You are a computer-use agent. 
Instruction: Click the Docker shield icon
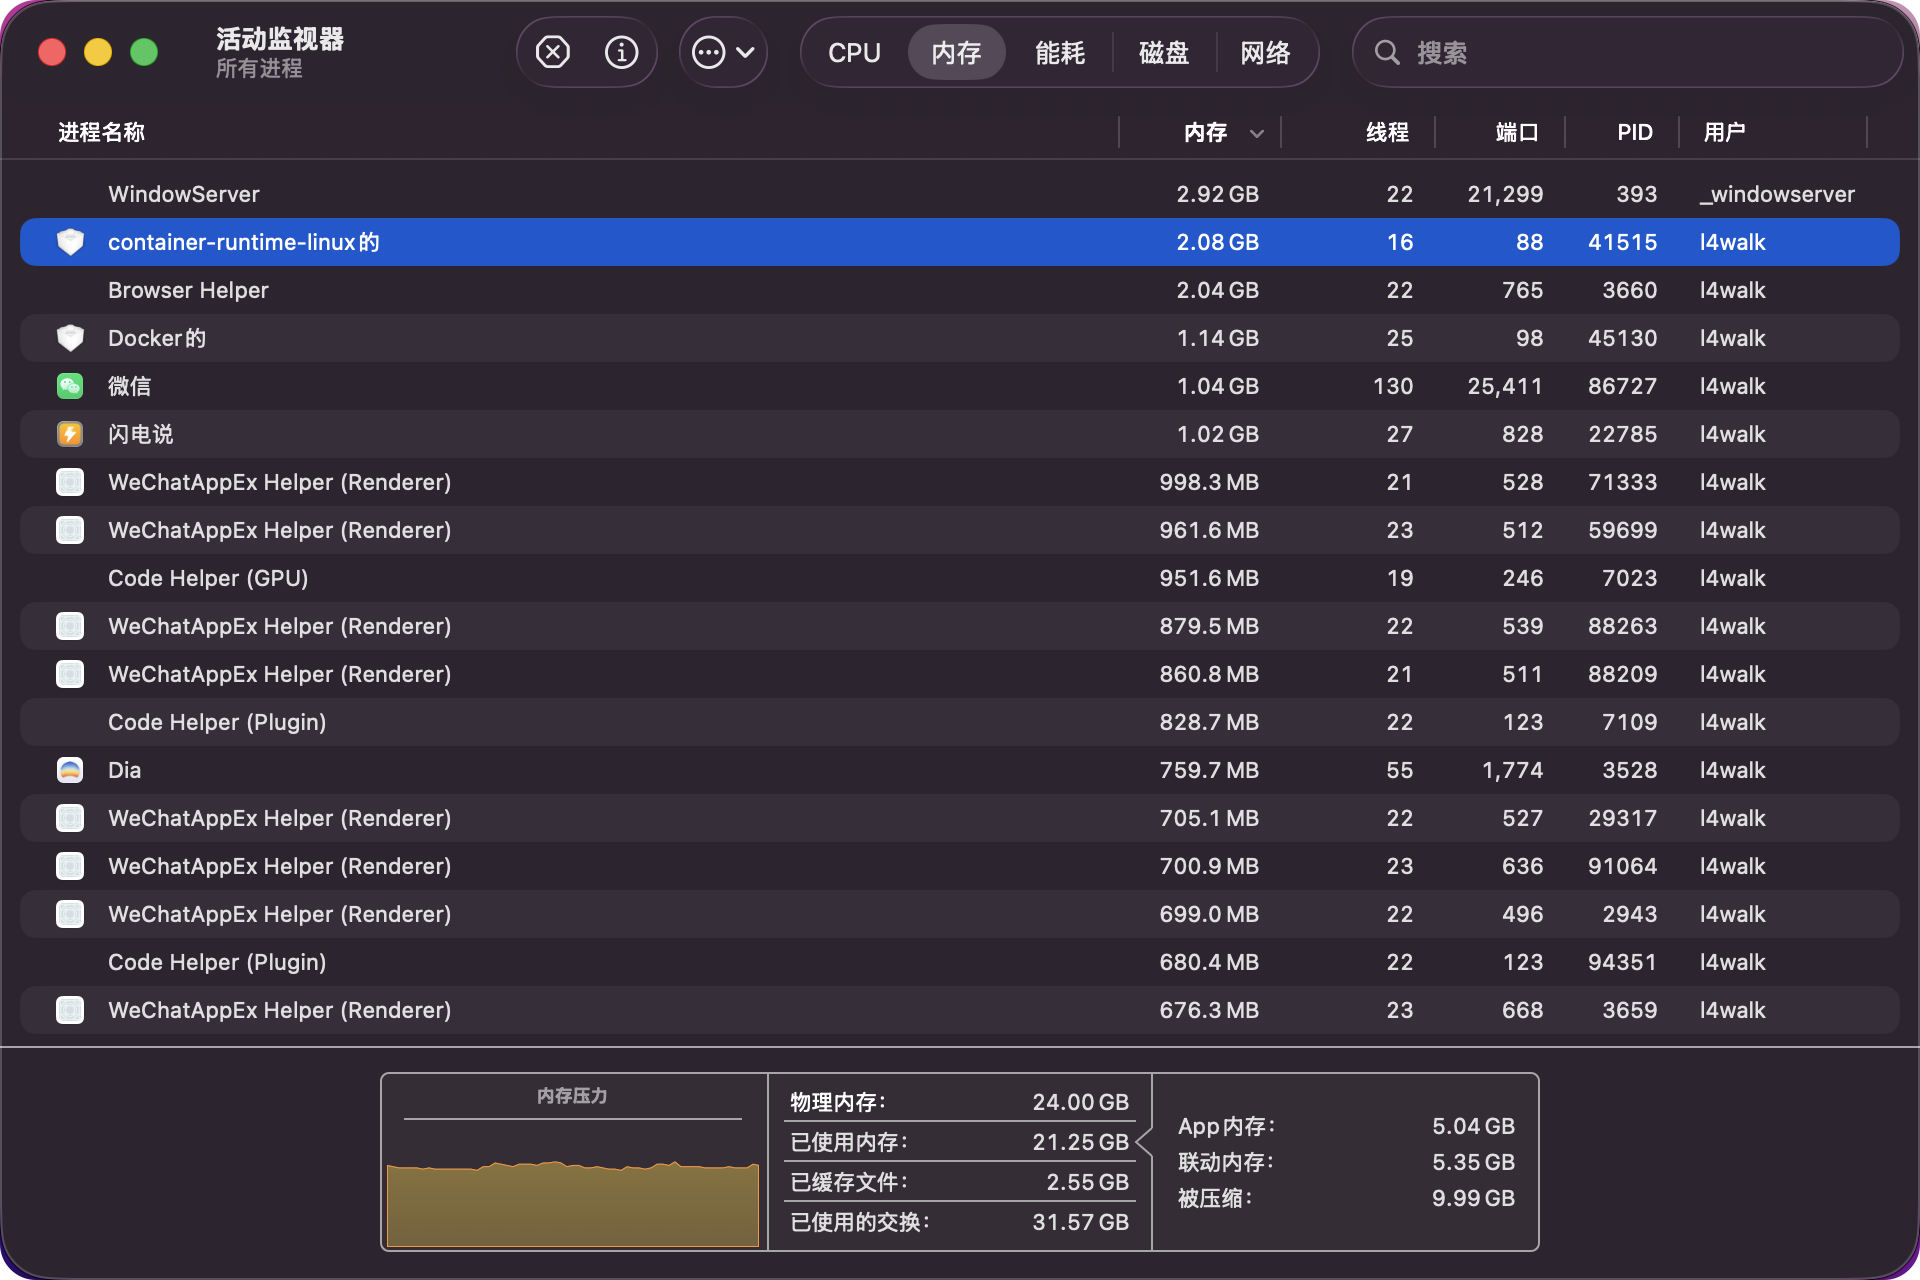click(70, 338)
